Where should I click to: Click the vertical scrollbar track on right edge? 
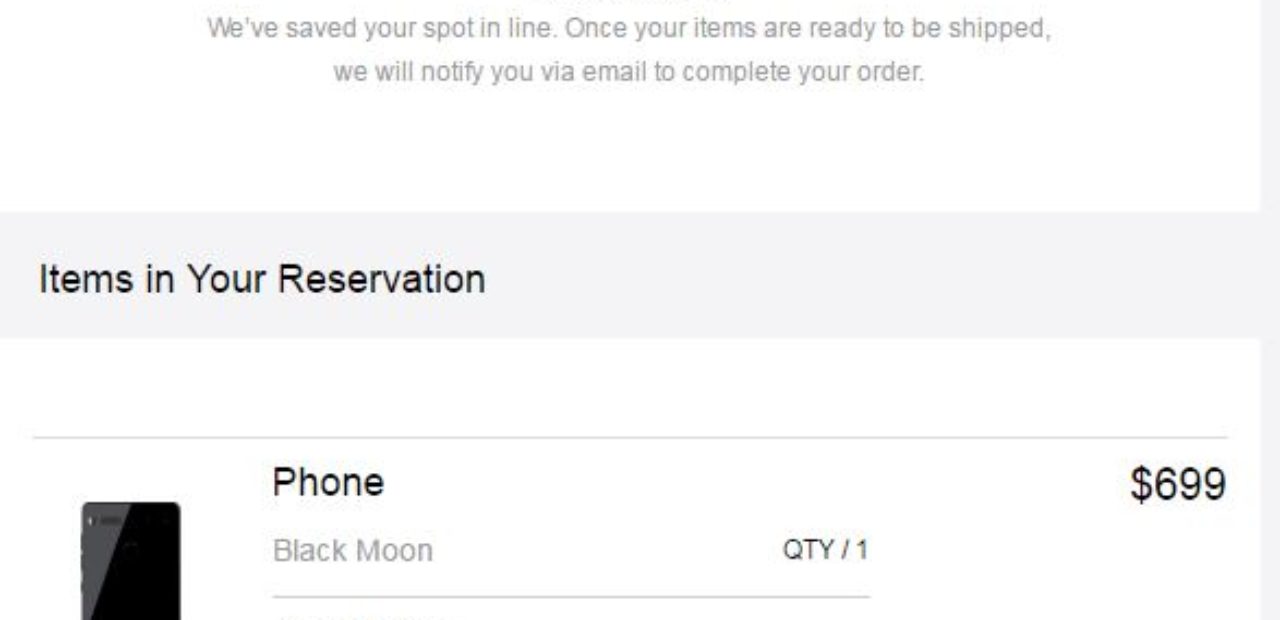point(1270,310)
